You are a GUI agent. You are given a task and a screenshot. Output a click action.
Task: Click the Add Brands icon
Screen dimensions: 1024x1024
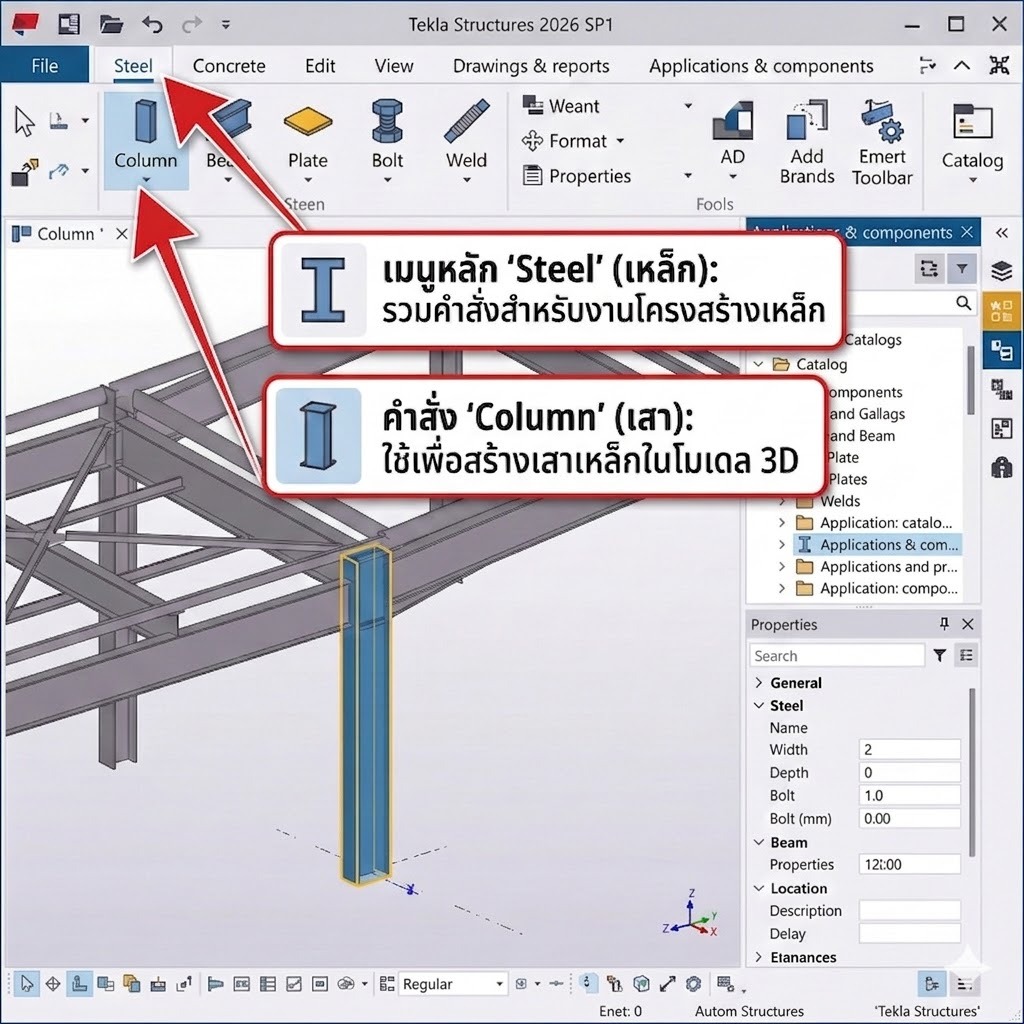point(807,120)
